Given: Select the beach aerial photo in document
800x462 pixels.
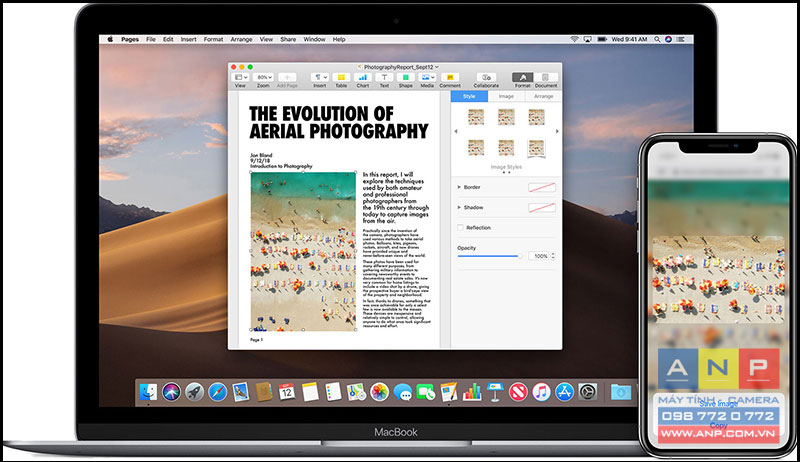Looking at the screenshot, I should 304,251.
